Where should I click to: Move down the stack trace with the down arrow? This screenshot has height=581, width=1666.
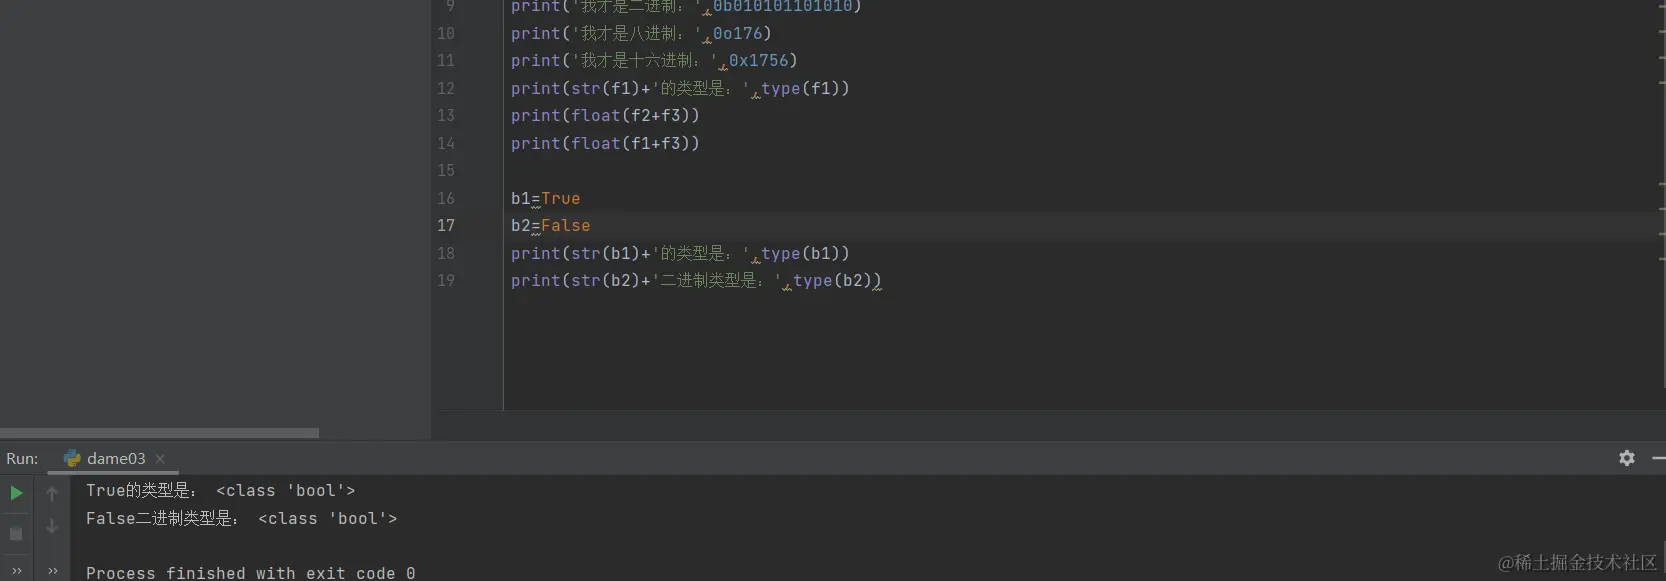point(52,527)
